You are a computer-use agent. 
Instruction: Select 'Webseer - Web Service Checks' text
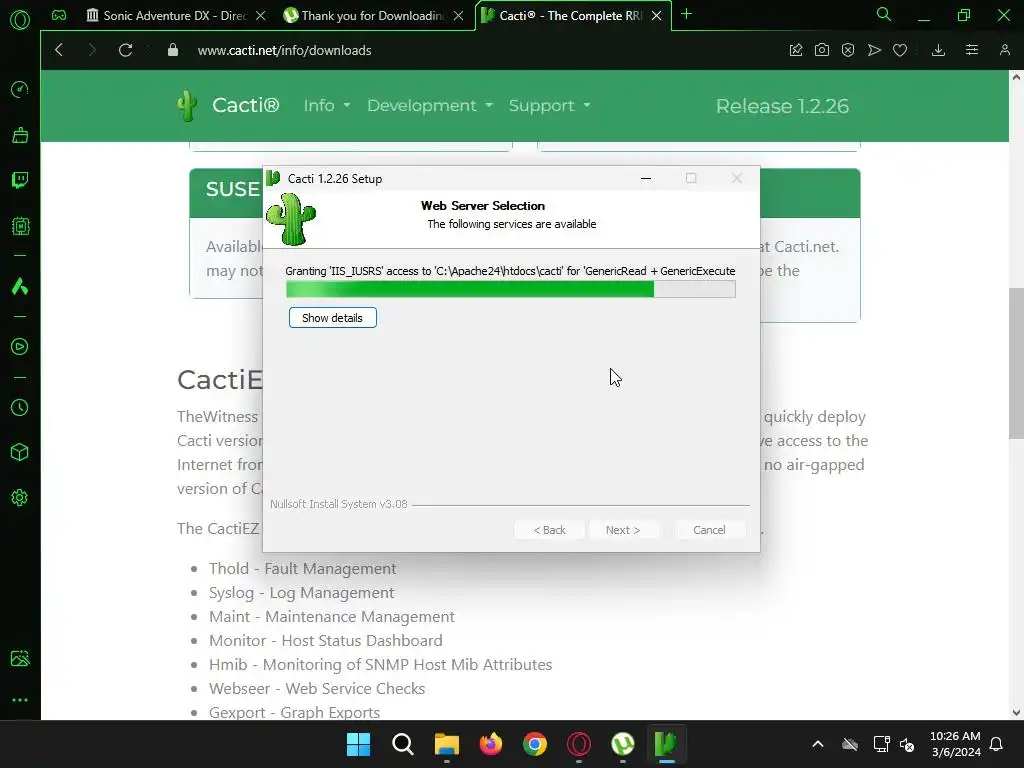317,688
